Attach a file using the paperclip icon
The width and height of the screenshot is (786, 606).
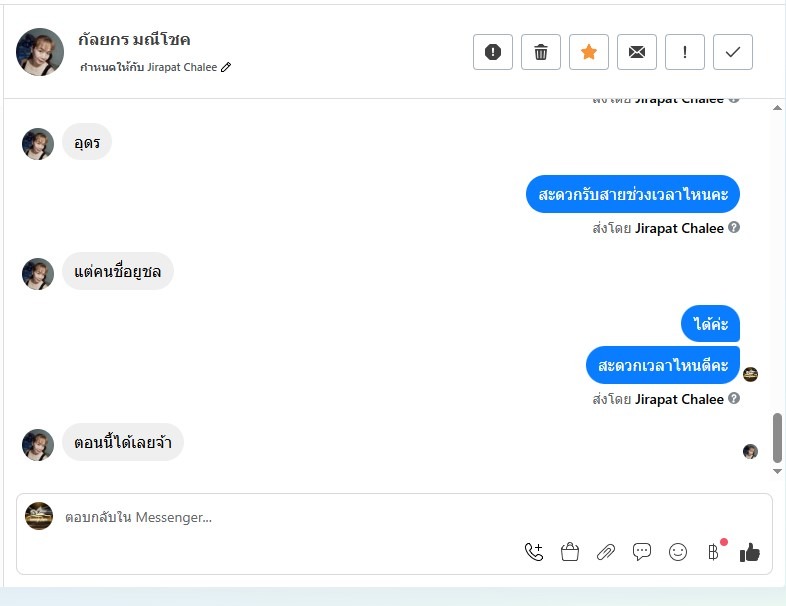click(x=606, y=552)
